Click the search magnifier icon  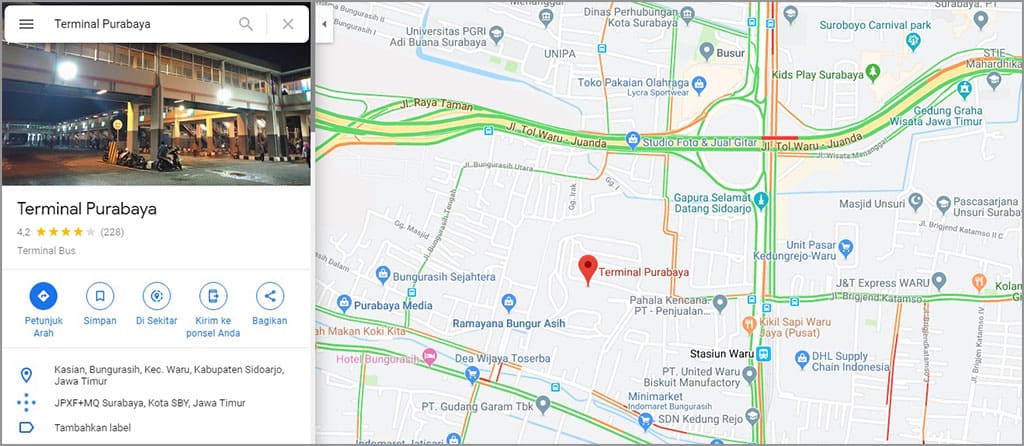tap(246, 24)
